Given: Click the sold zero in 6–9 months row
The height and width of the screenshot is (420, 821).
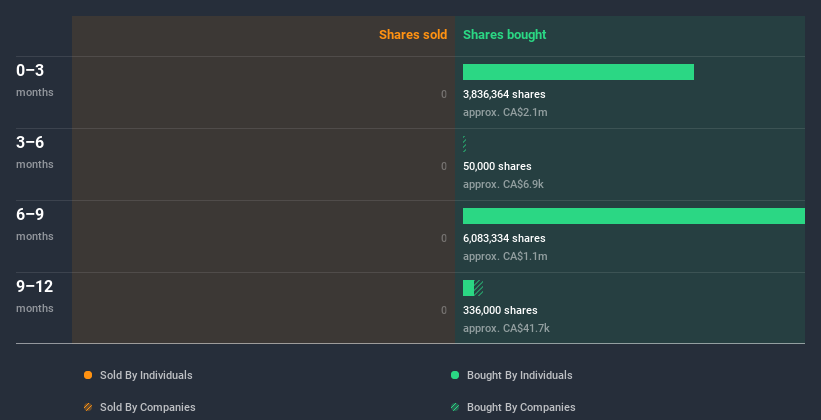Looking at the screenshot, I should (444, 238).
